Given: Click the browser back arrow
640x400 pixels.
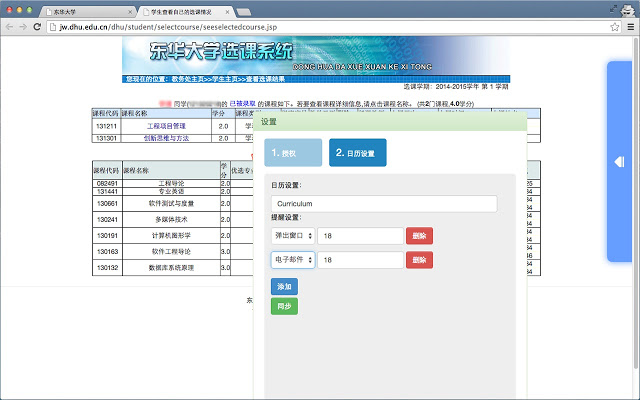Looking at the screenshot, I should pos(9,30).
